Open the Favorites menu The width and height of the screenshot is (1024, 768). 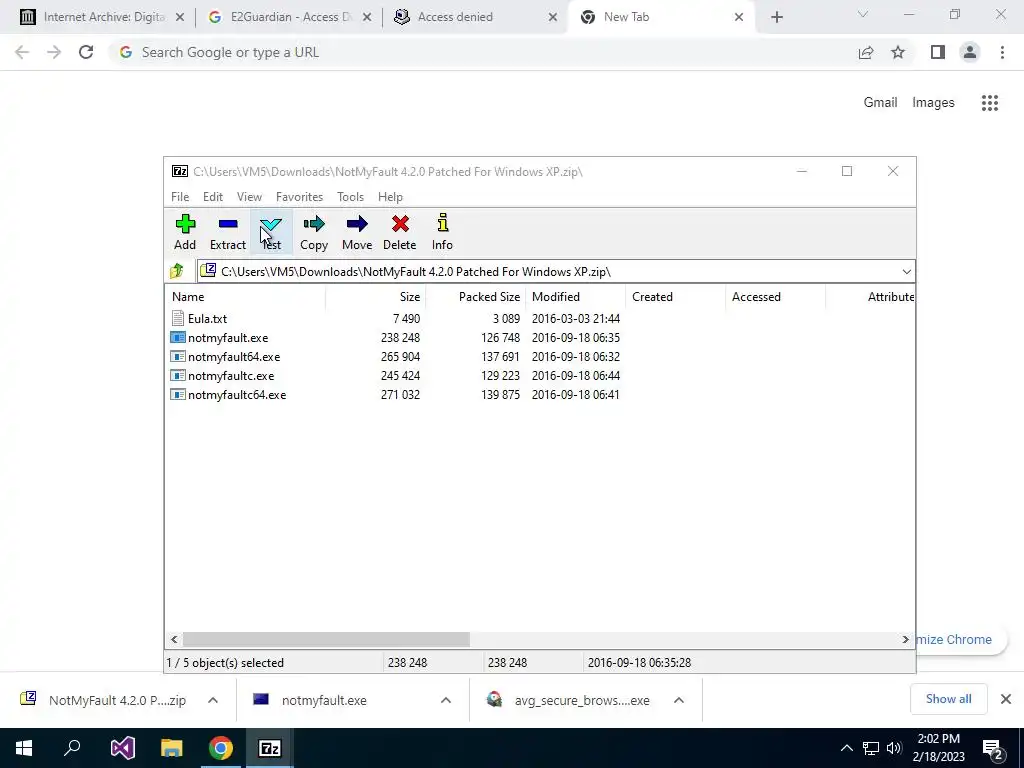tap(299, 197)
